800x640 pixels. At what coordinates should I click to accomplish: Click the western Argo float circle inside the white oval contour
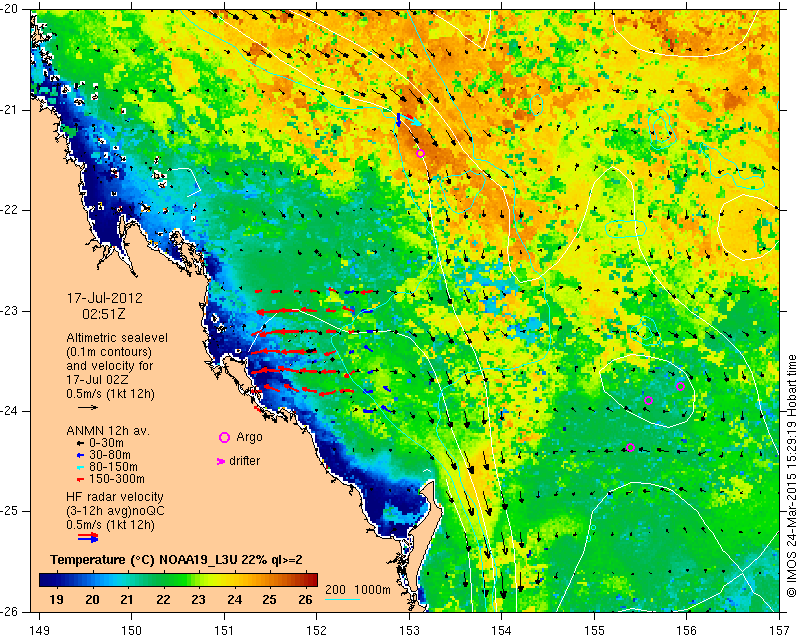pos(648,401)
